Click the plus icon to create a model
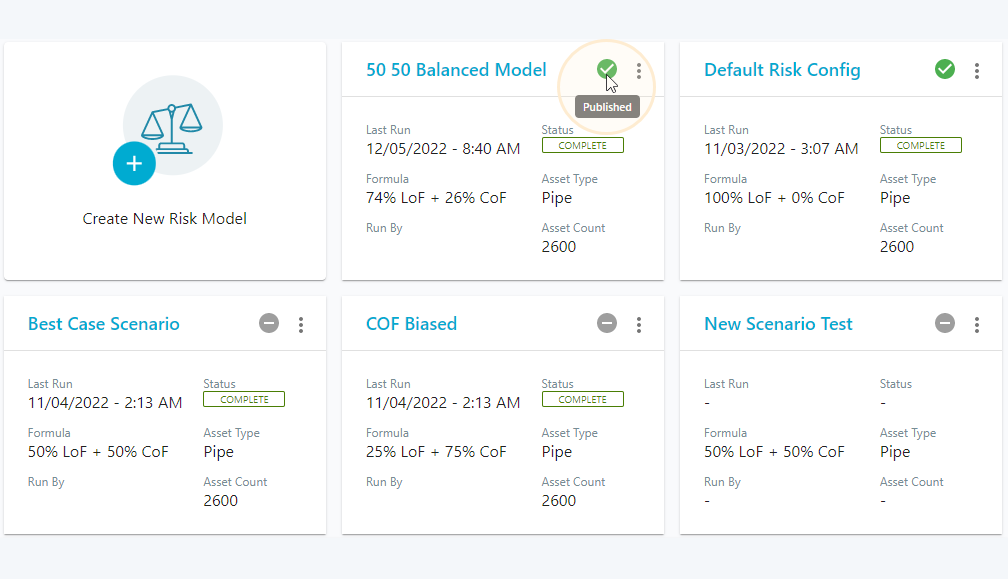Image resolution: width=1008 pixels, height=579 pixels. pos(134,164)
